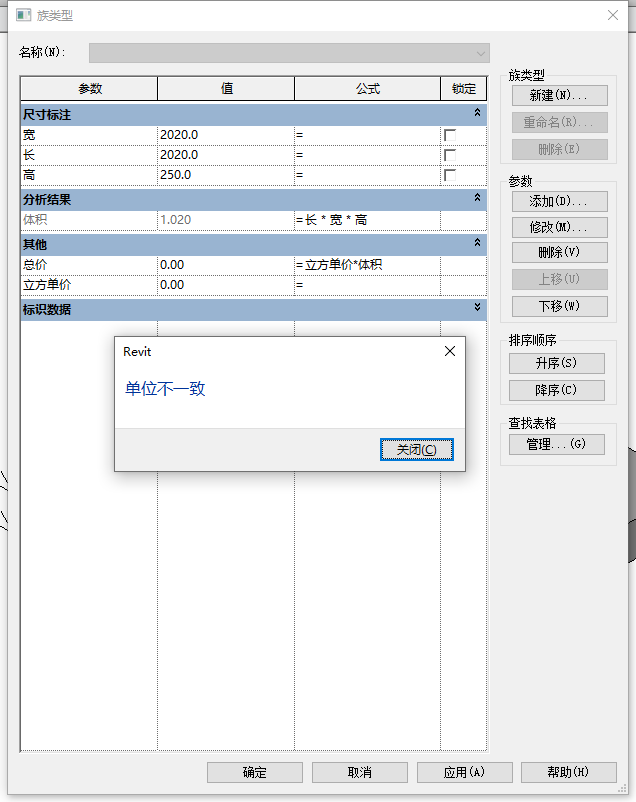The height and width of the screenshot is (802, 636).
Task: Click formula cell =立方单价*体积
Action: 367,265
